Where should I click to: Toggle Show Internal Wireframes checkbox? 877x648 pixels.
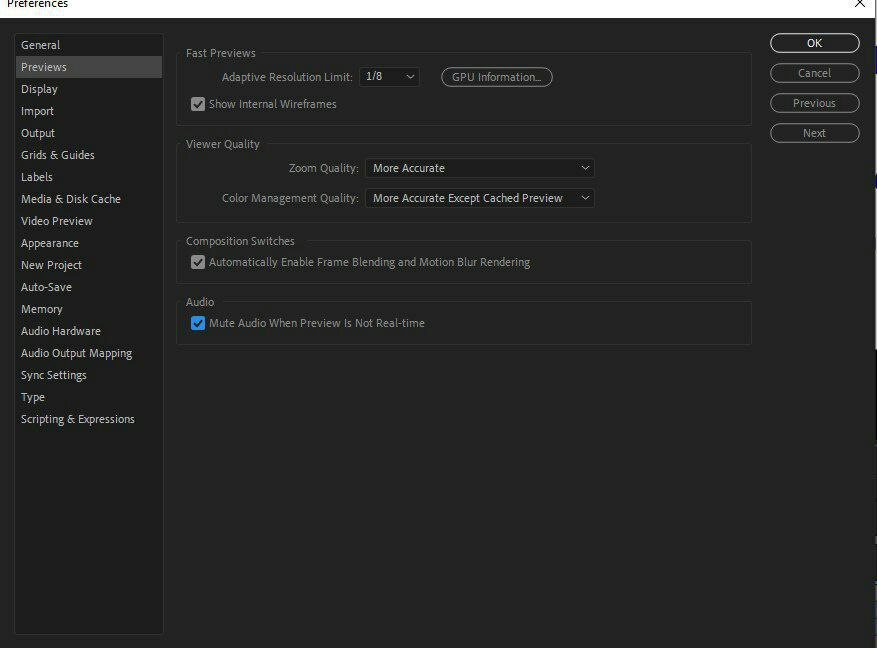click(198, 104)
